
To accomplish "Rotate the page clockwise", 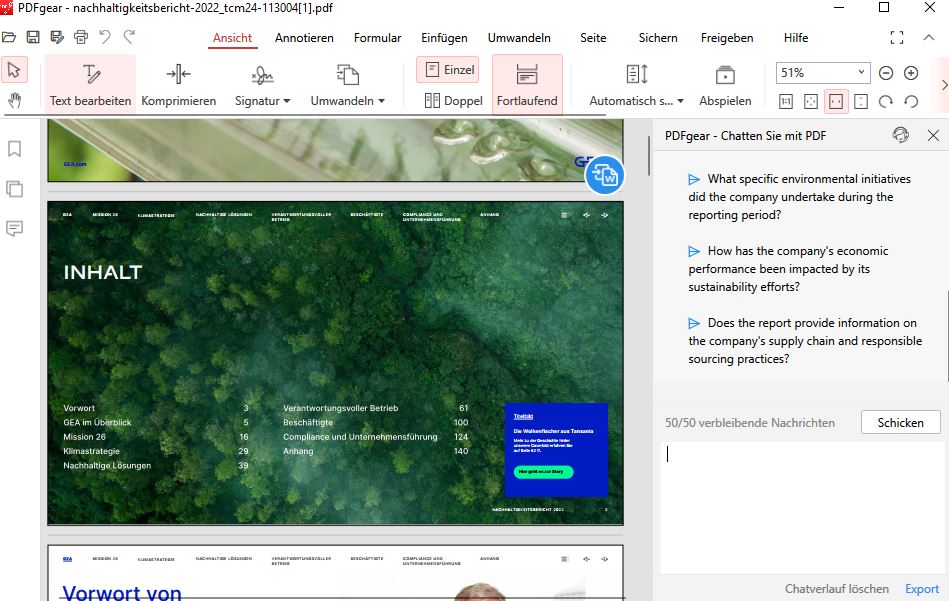I will click(885, 101).
